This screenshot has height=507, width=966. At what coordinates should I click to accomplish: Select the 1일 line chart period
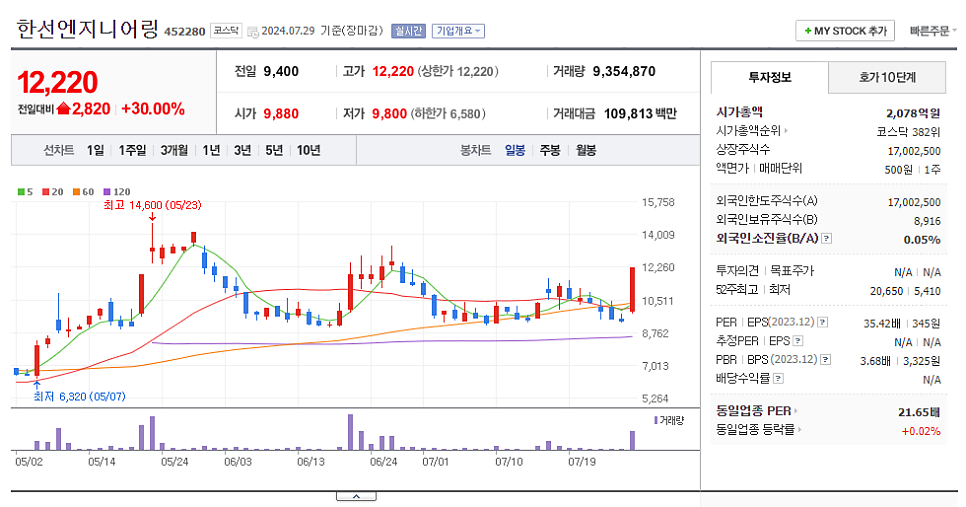(95, 150)
